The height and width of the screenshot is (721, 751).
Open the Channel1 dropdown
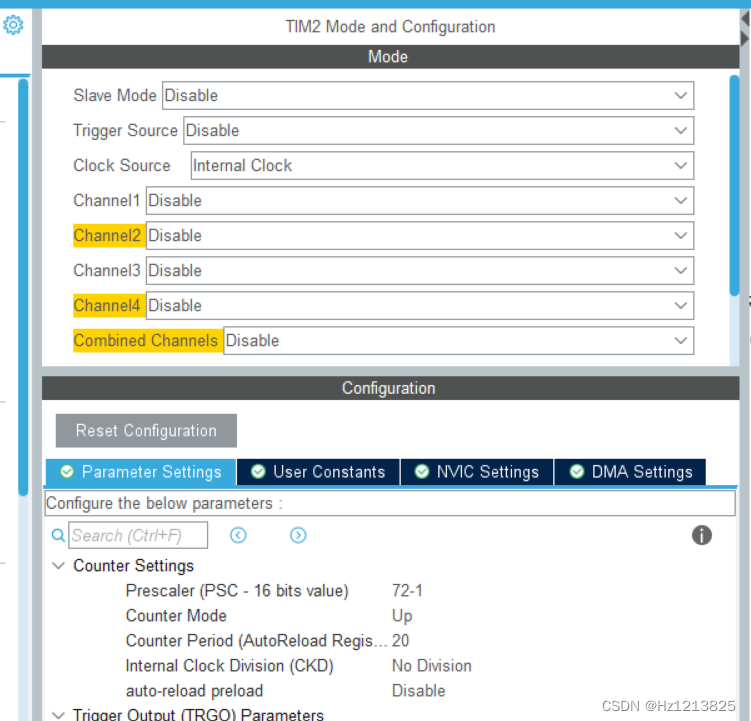(x=420, y=200)
